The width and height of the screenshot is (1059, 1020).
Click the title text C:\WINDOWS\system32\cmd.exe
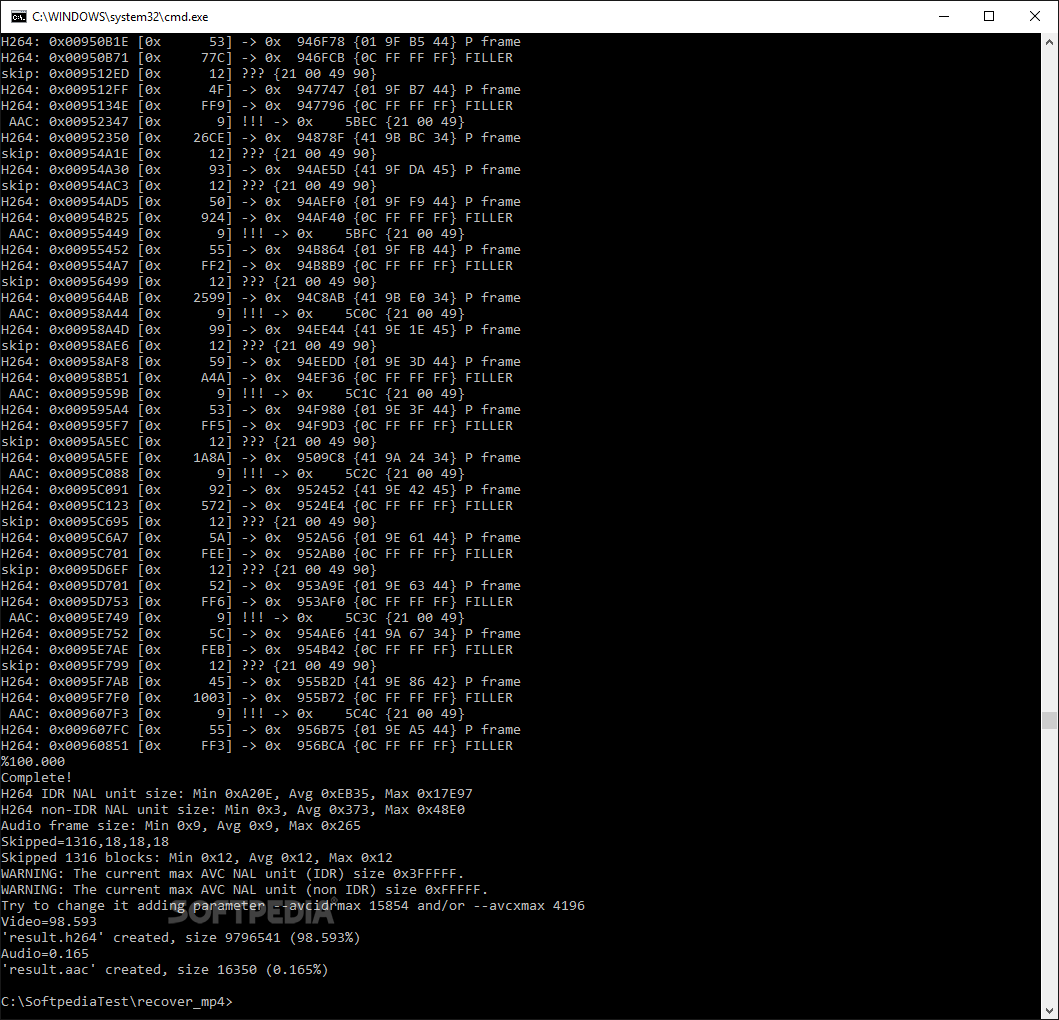(120, 17)
